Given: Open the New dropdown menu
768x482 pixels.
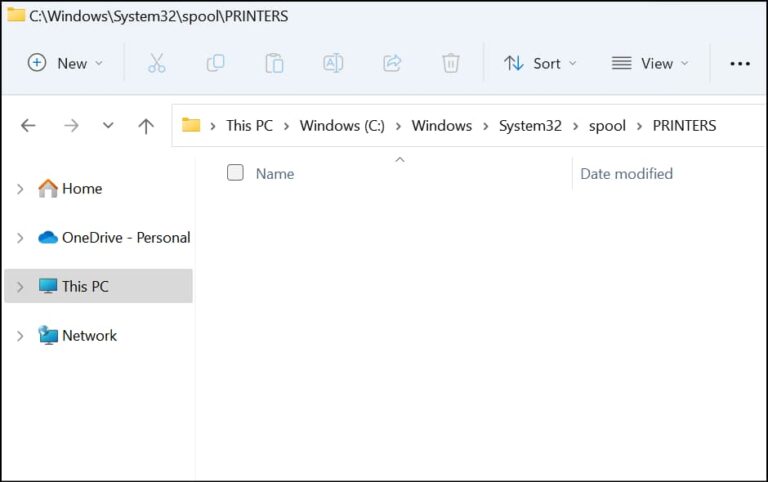Looking at the screenshot, I should point(65,63).
